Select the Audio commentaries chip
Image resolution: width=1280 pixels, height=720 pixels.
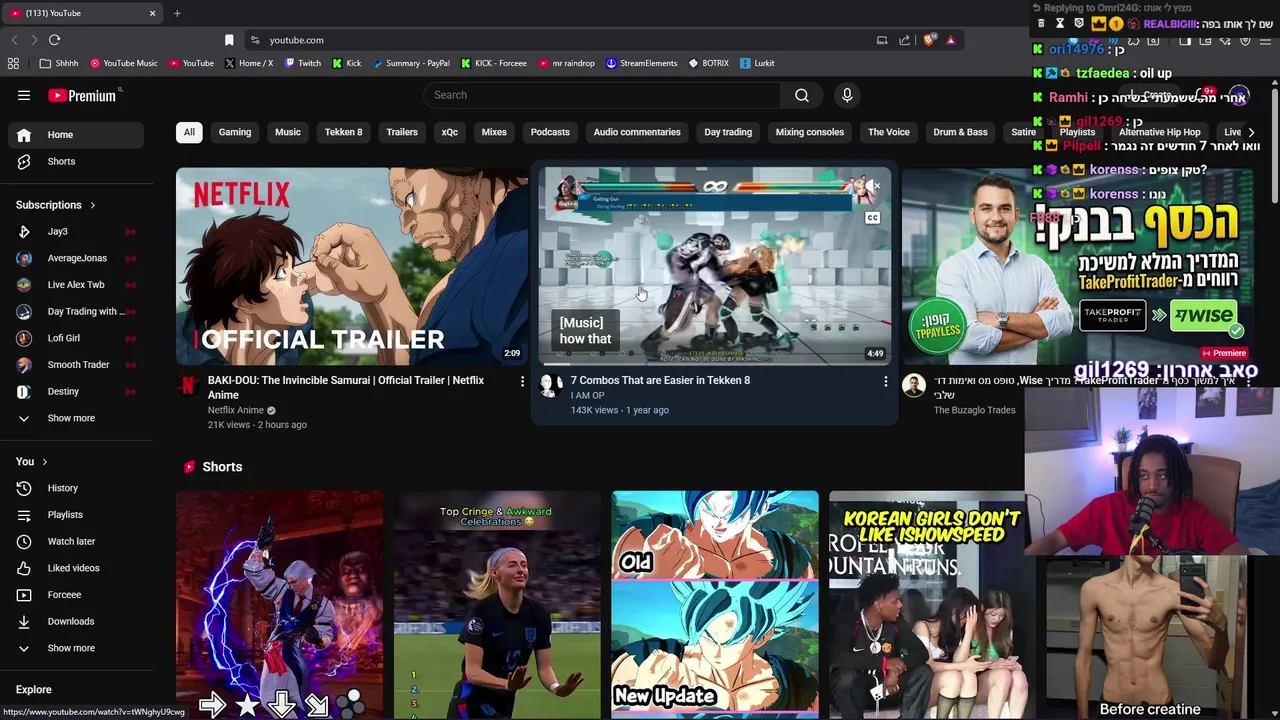coord(637,132)
